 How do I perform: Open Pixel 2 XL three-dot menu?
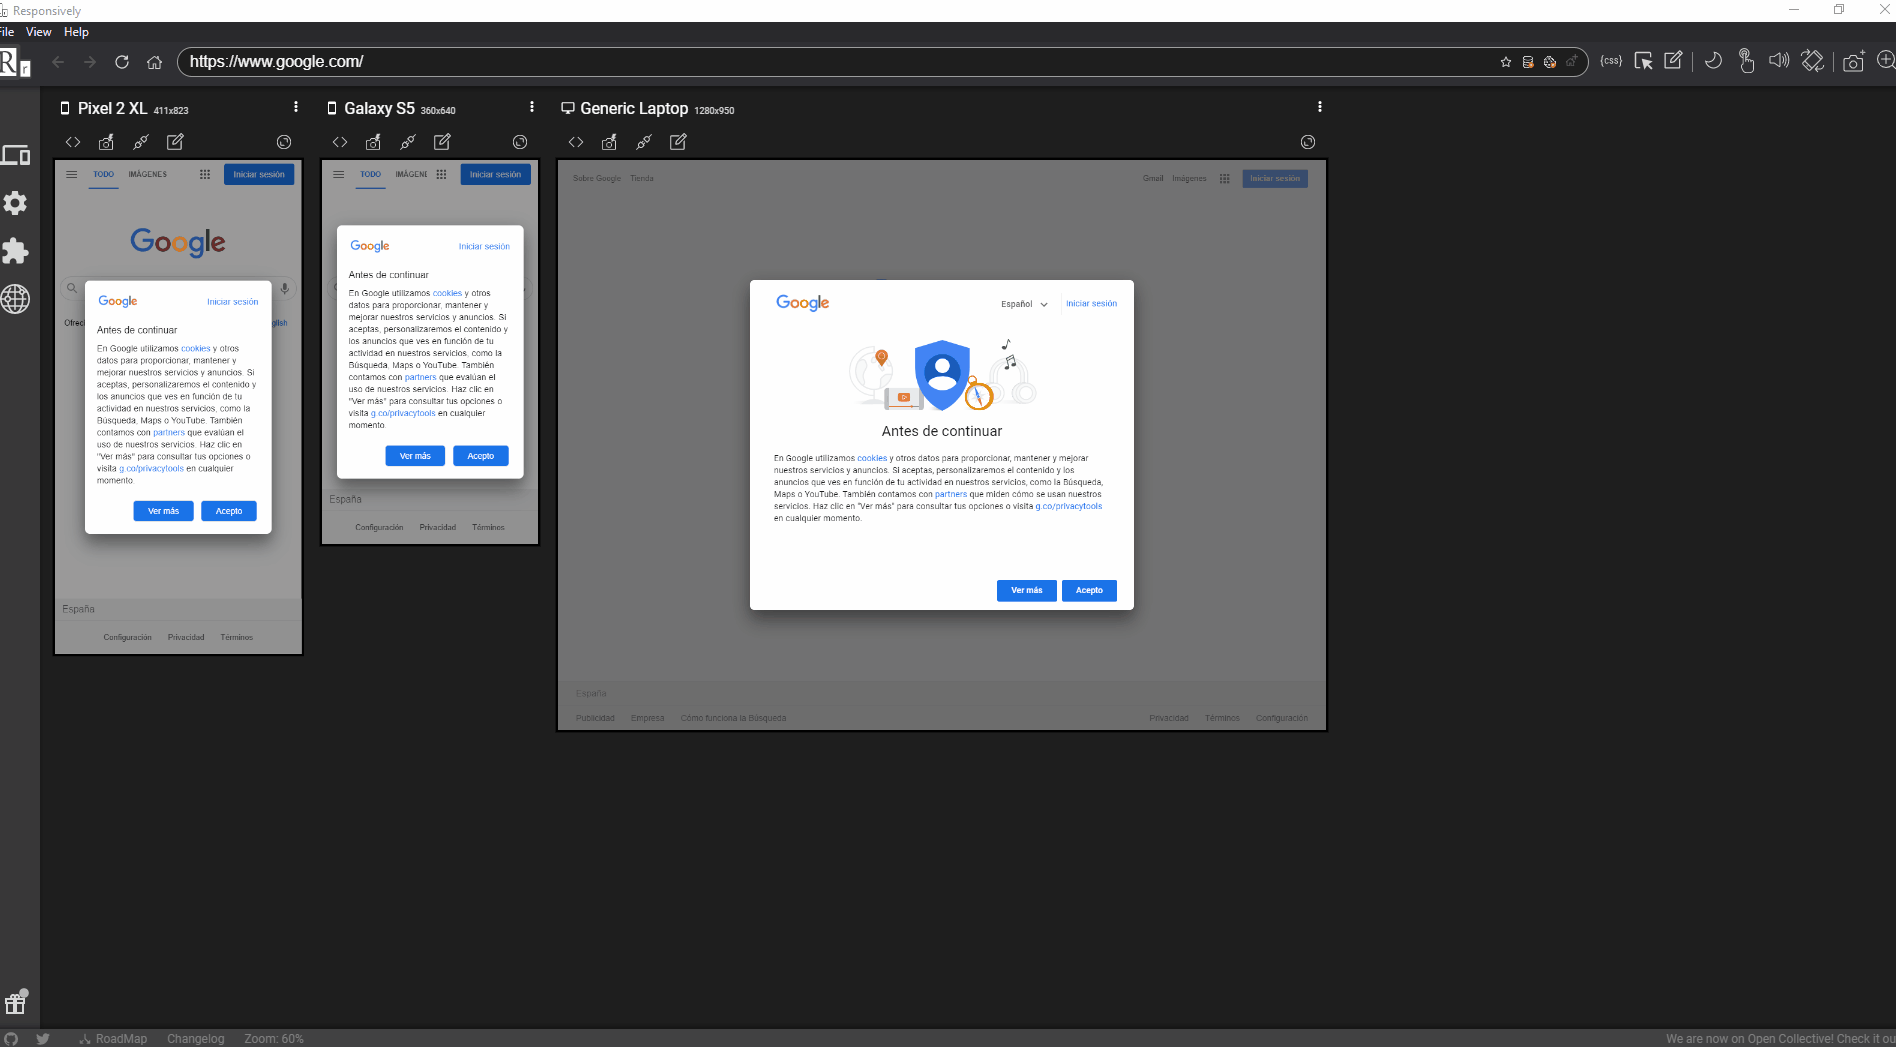(295, 107)
